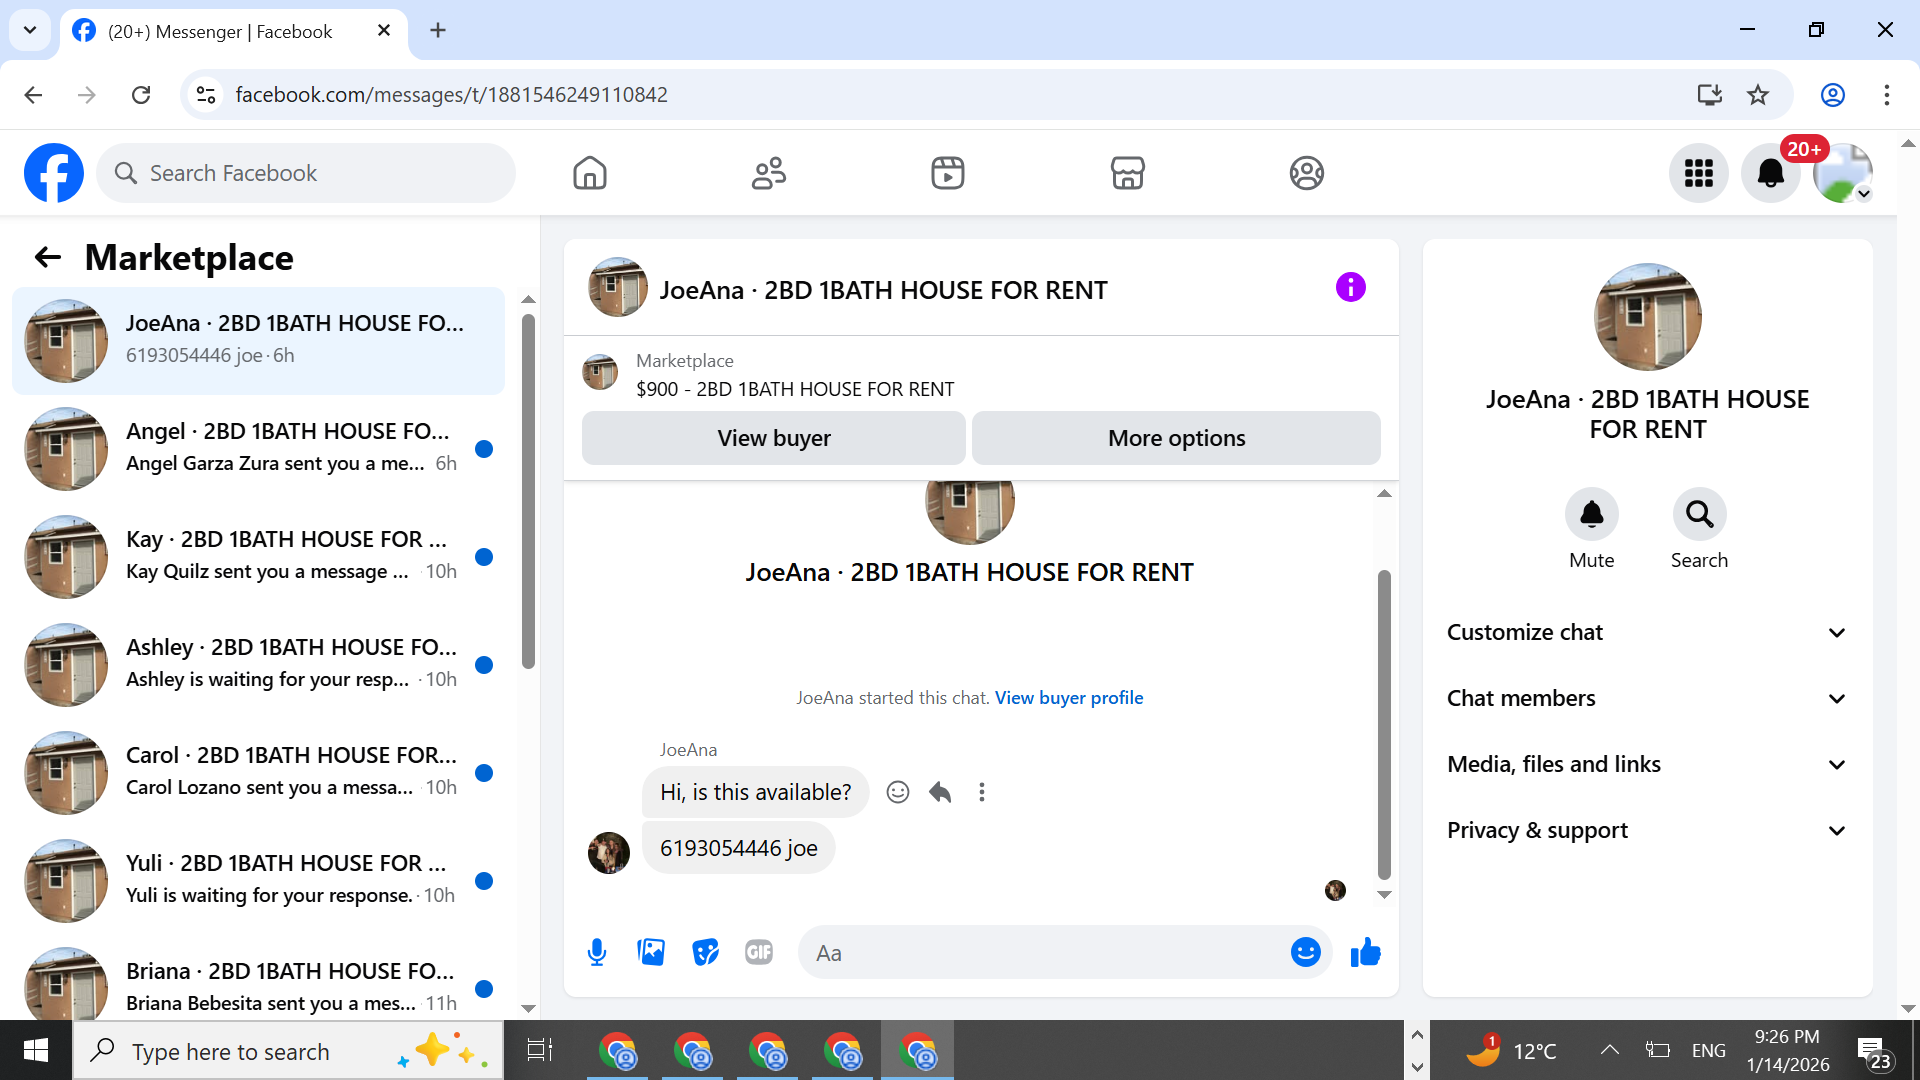Screen dimensions: 1920x1080
Task: Open emoji picker in message field
Action: click(x=1305, y=952)
